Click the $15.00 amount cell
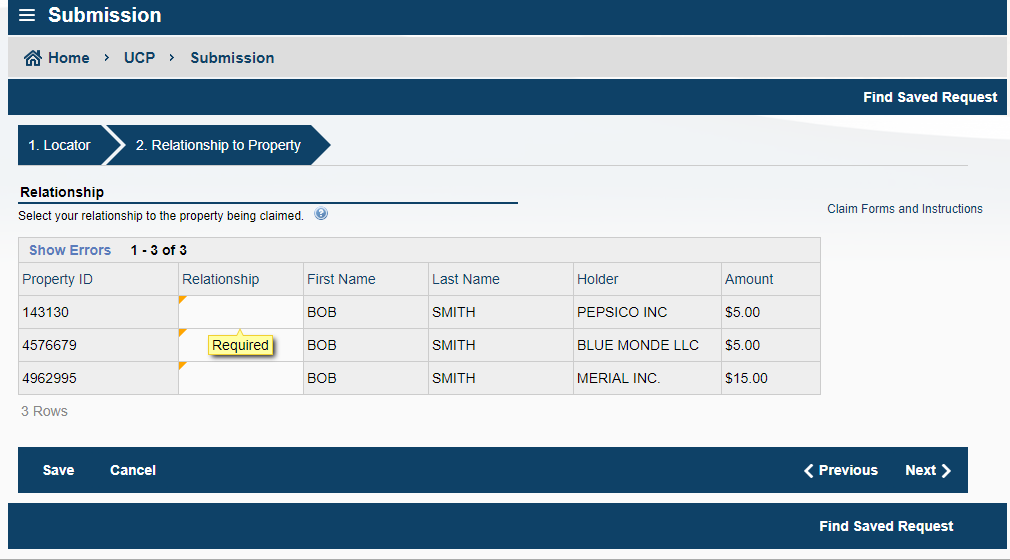 pos(770,378)
